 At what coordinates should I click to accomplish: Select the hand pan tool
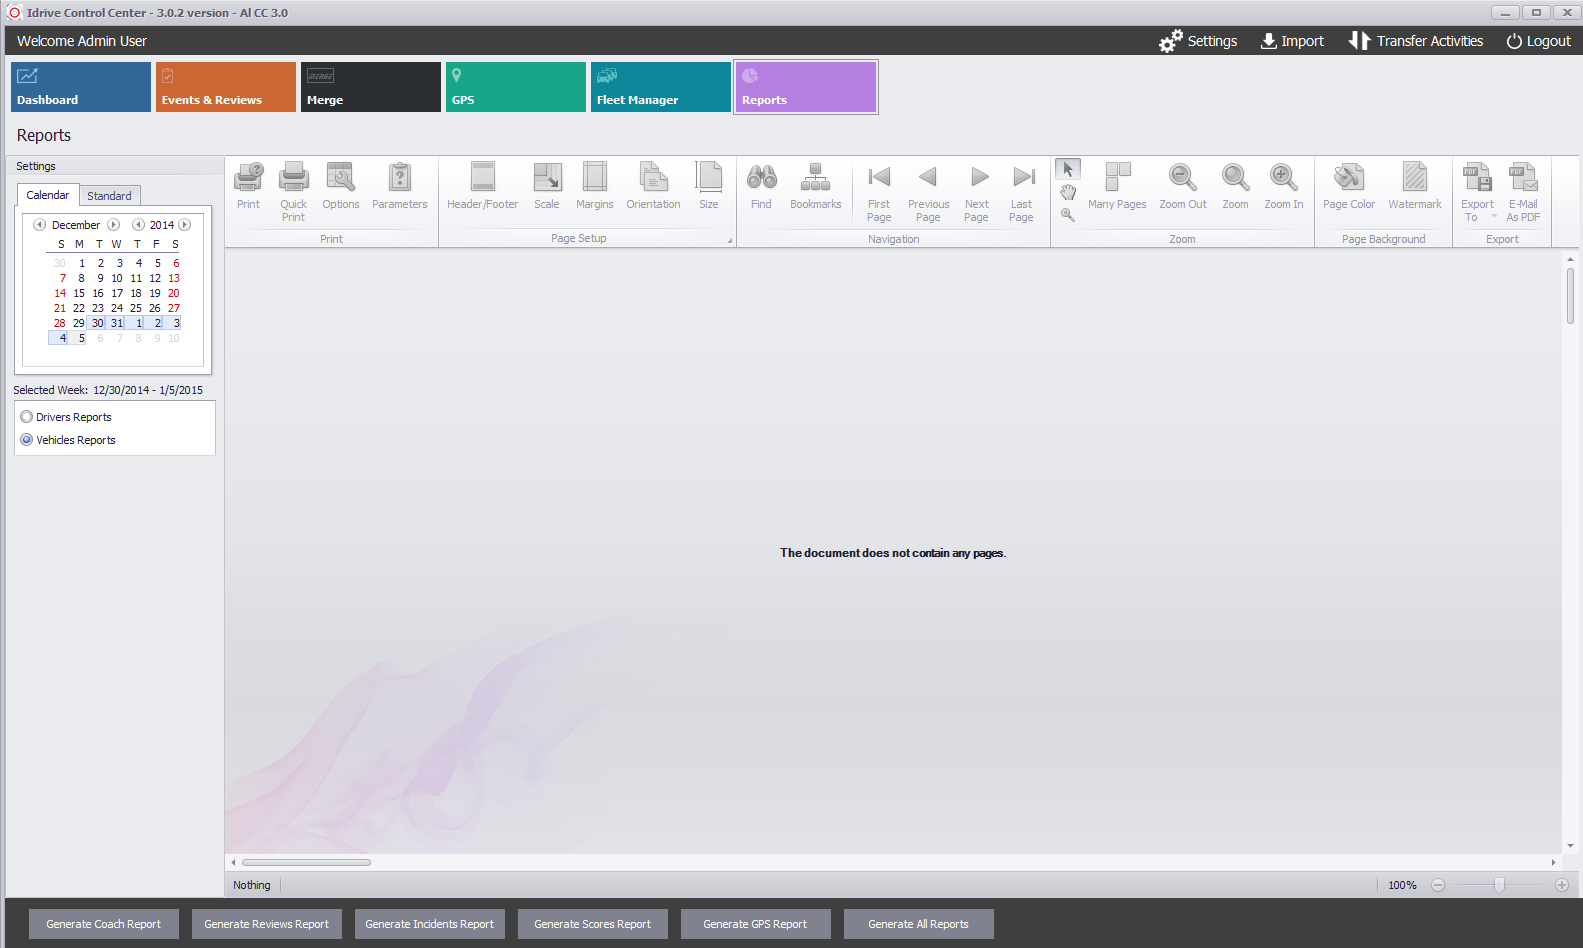click(x=1068, y=192)
